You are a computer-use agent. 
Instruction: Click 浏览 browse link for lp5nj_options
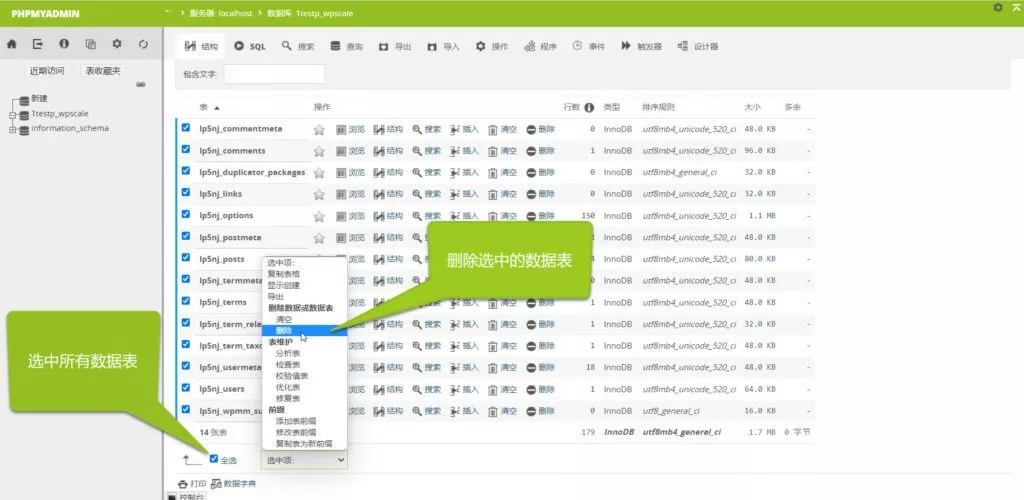(x=351, y=216)
